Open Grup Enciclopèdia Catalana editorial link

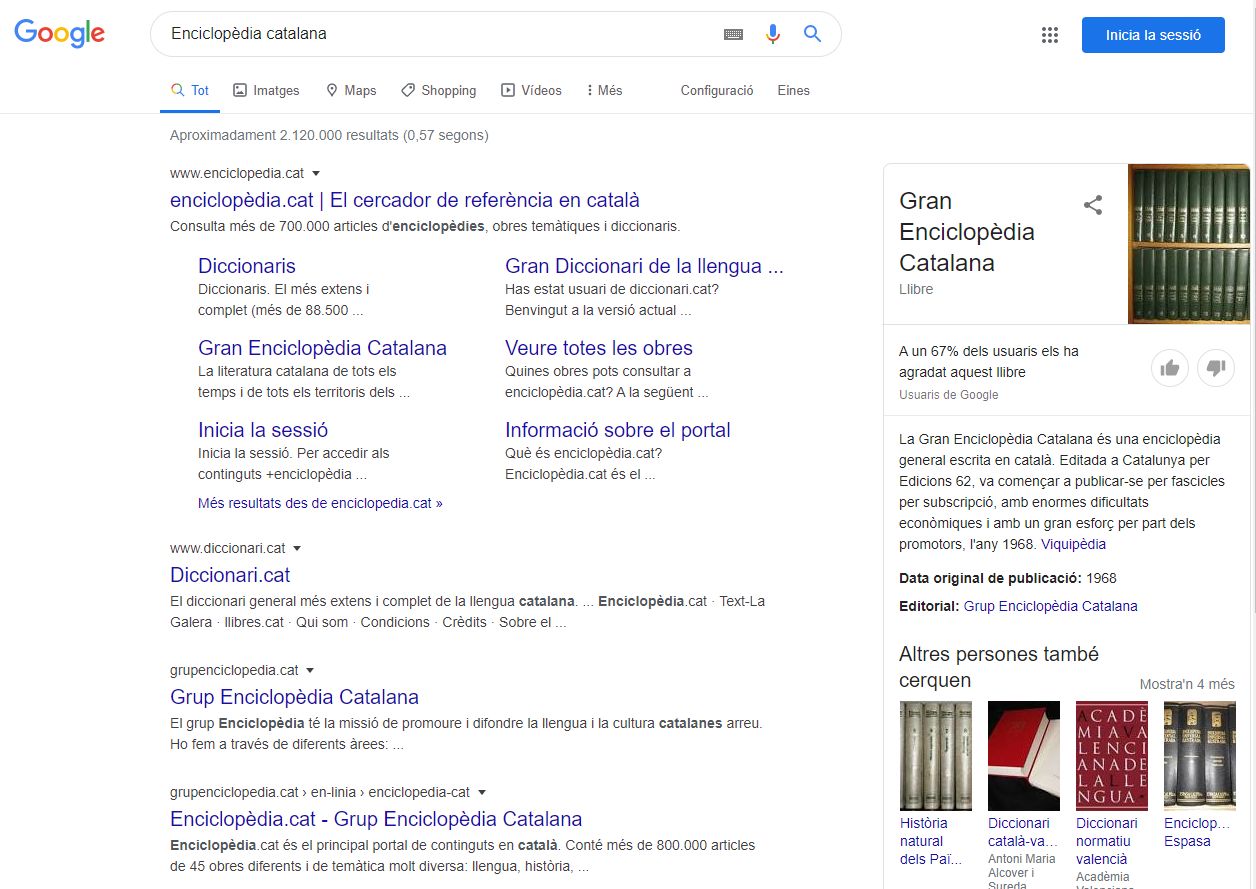(1050, 606)
